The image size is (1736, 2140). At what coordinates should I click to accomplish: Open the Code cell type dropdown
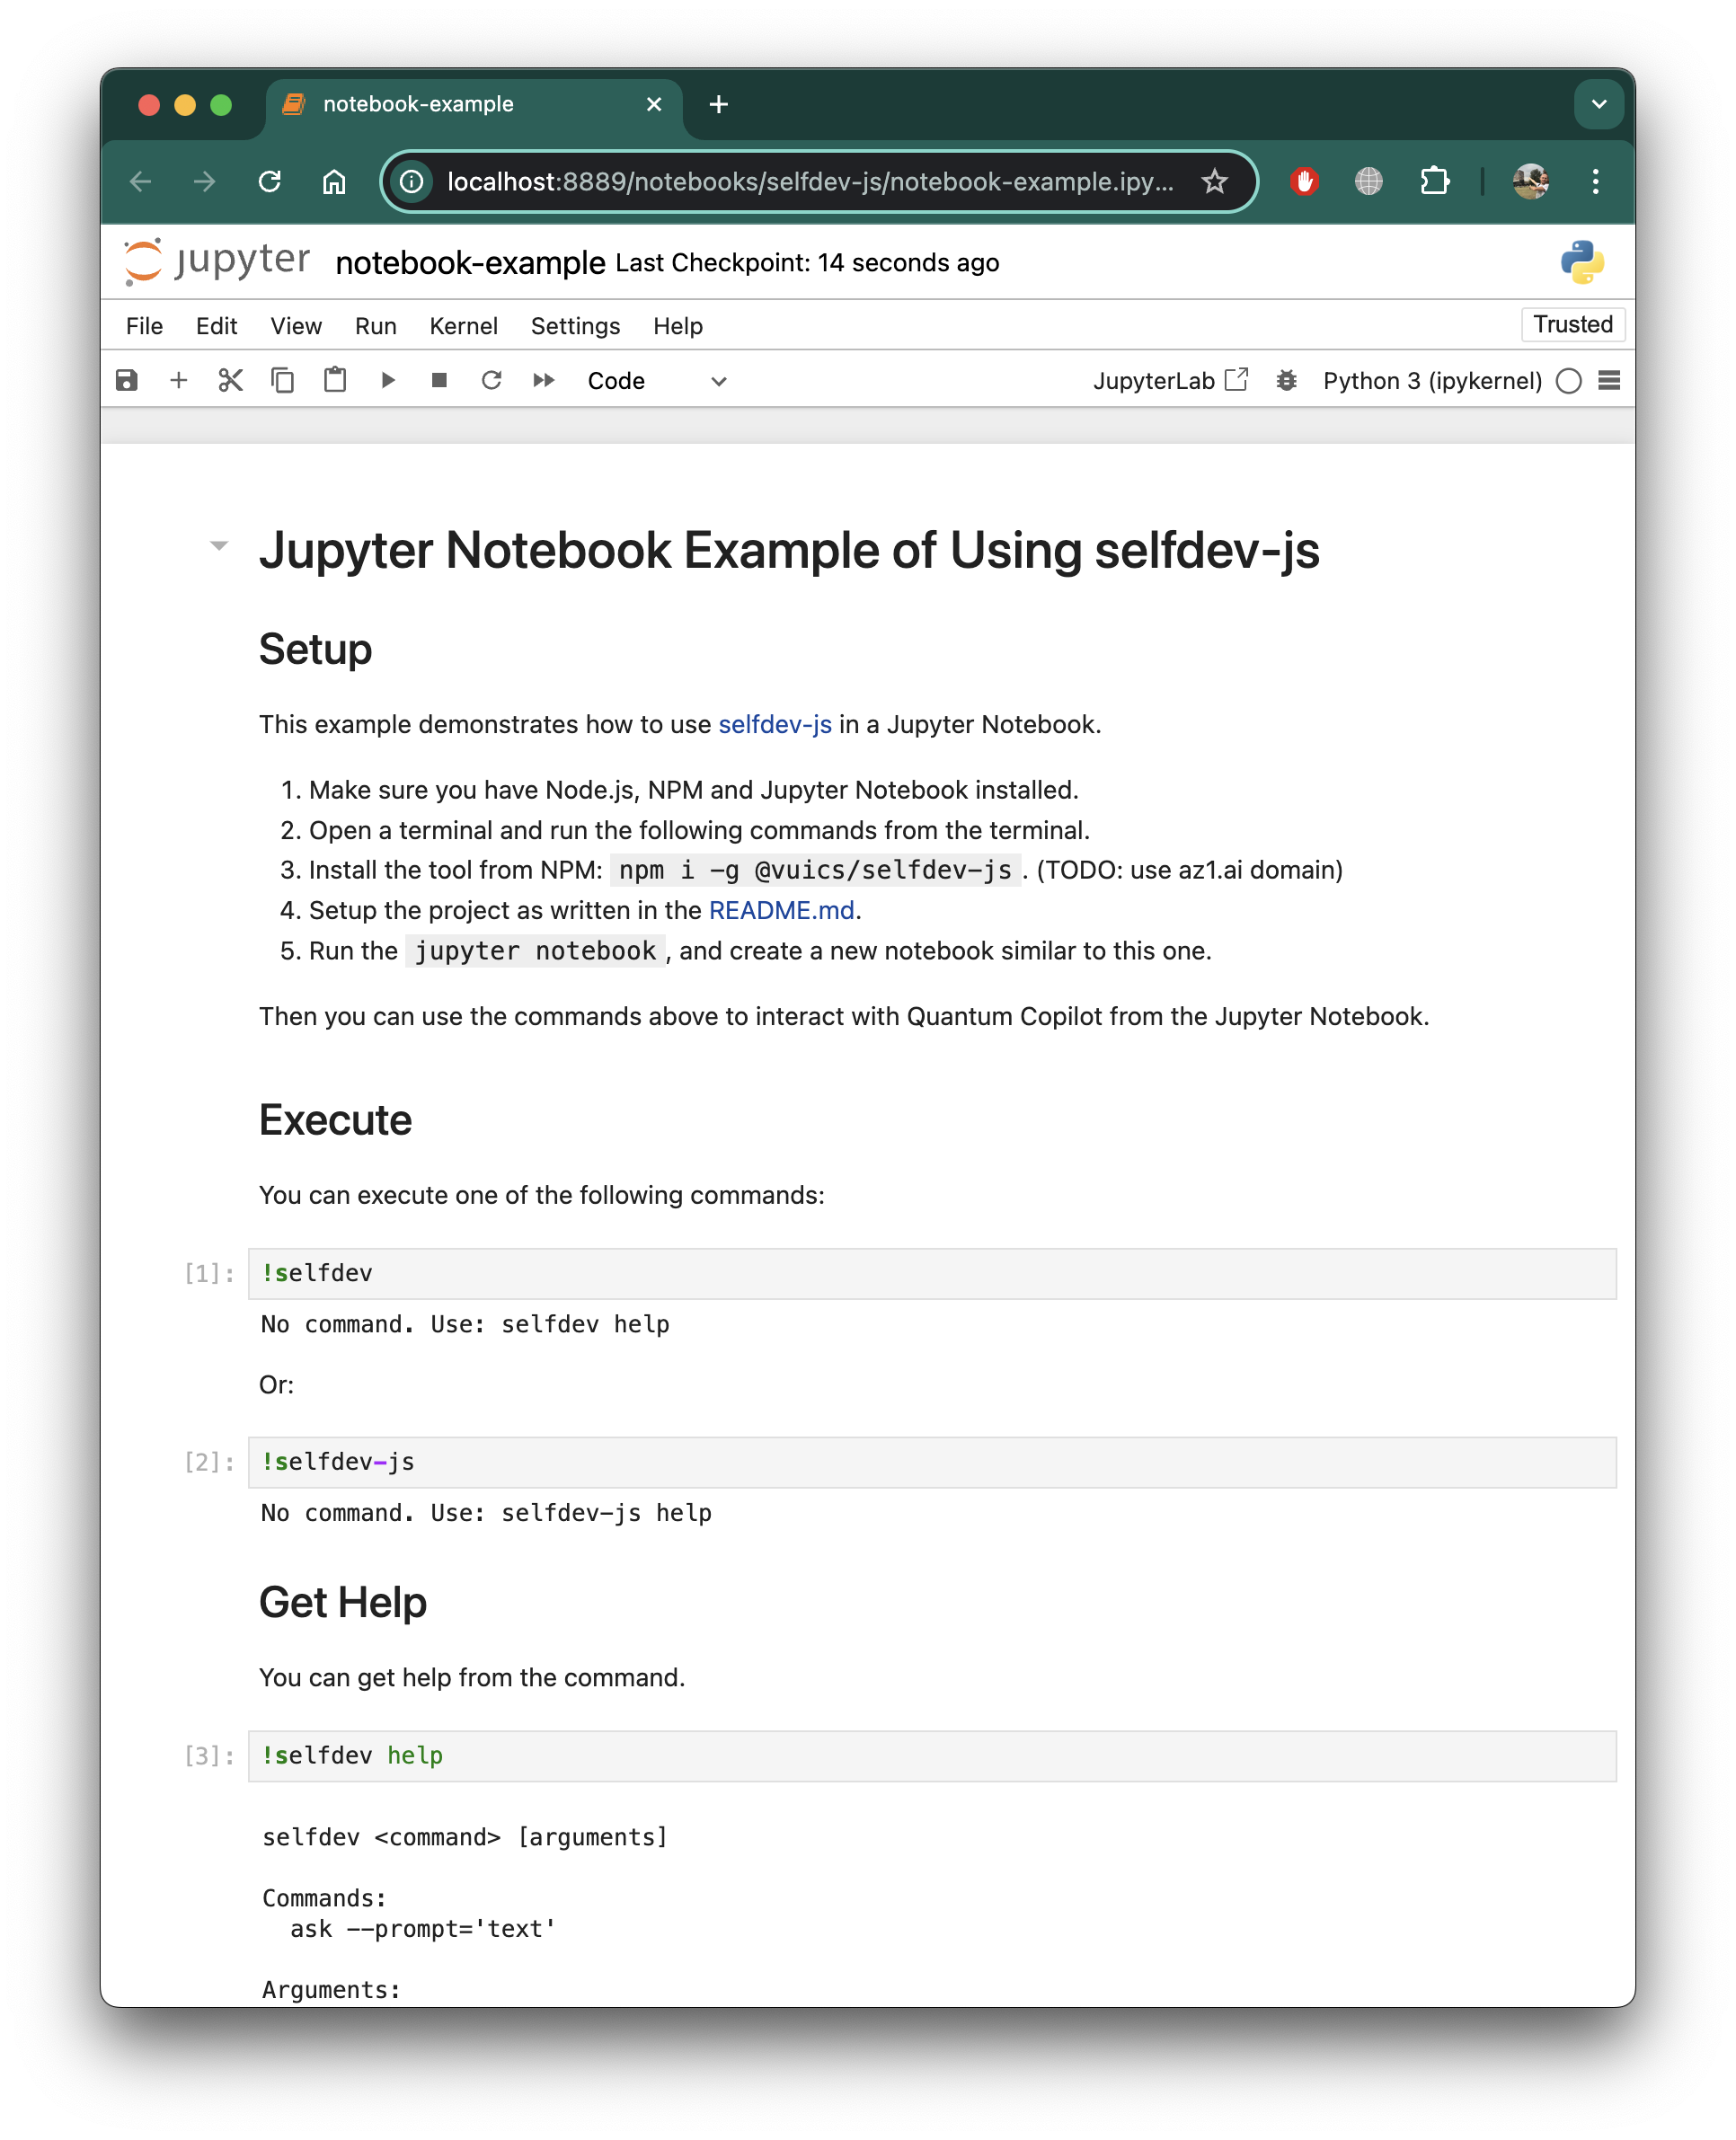(x=657, y=381)
